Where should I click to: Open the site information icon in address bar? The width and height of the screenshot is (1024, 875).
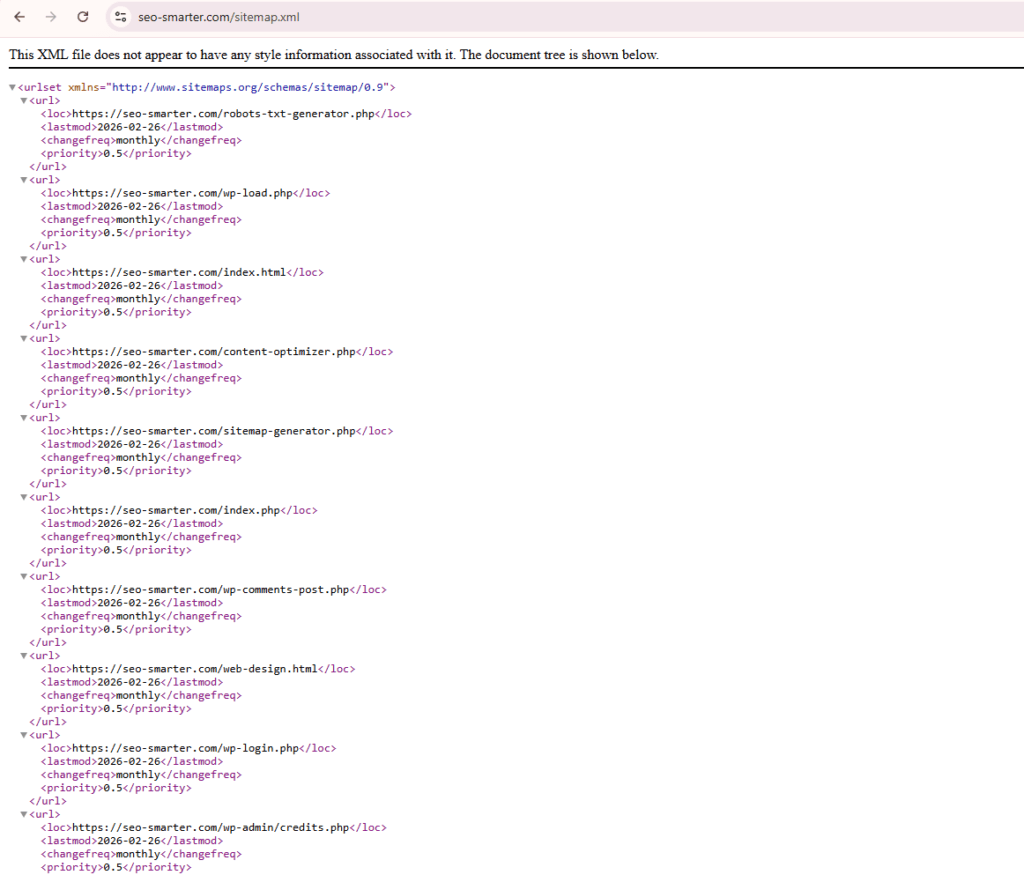[x=121, y=17]
